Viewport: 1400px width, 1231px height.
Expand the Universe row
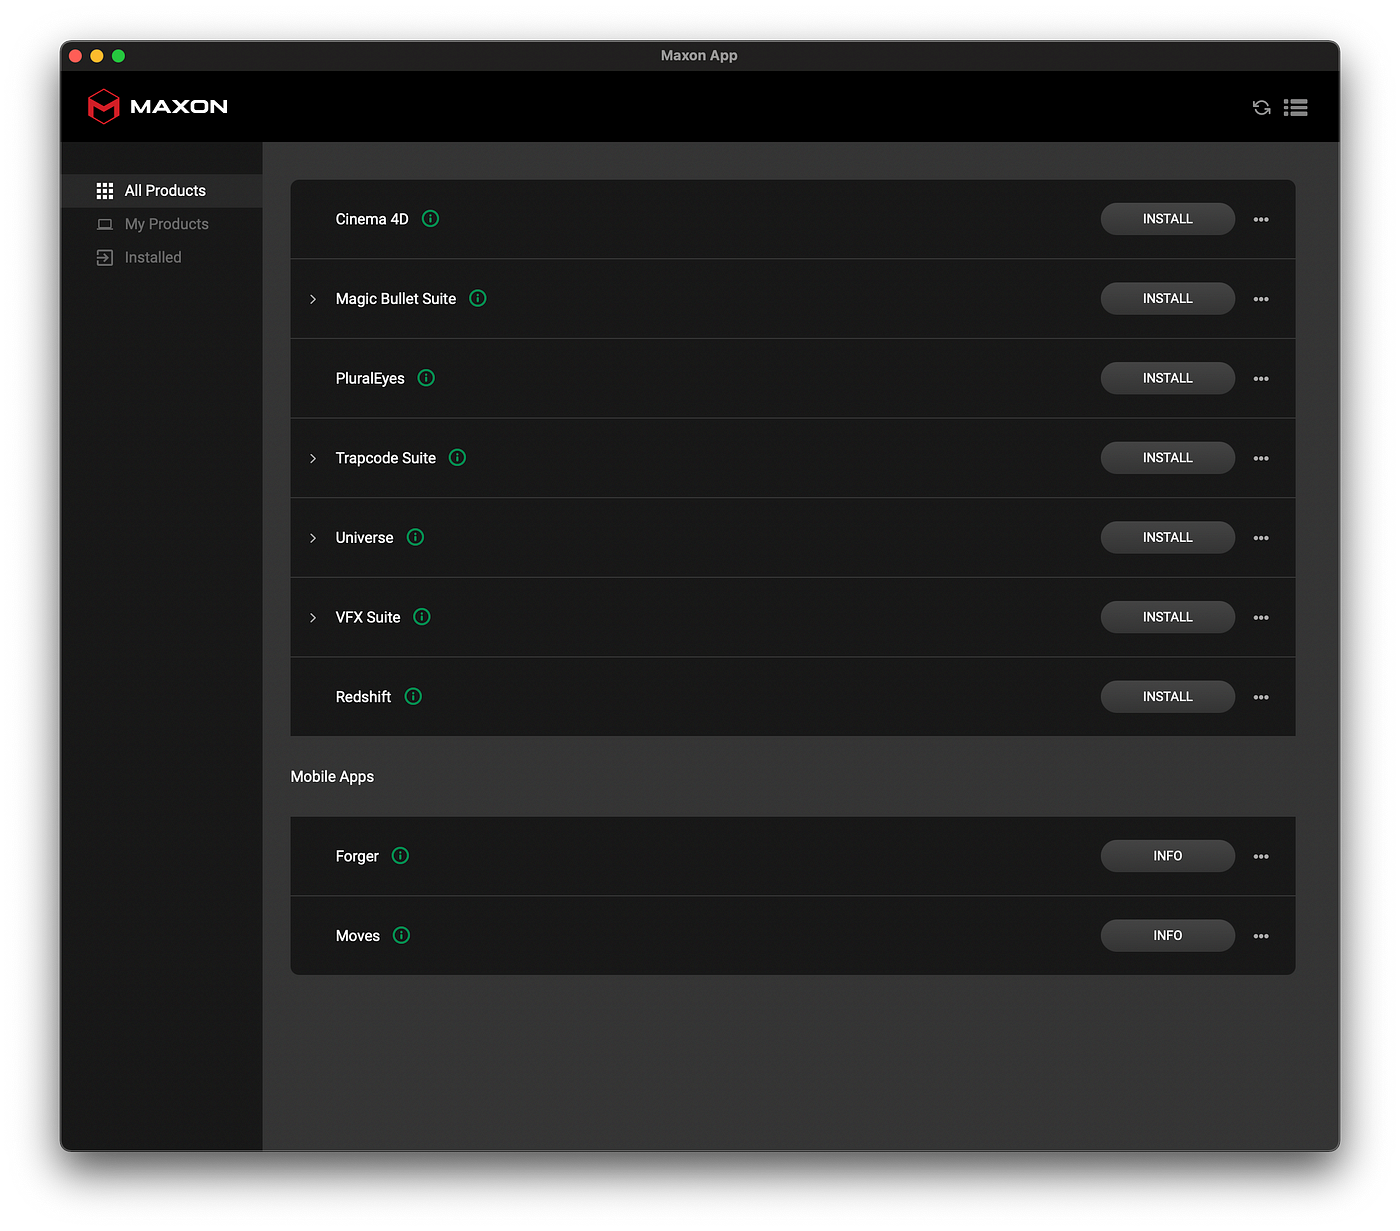[313, 538]
